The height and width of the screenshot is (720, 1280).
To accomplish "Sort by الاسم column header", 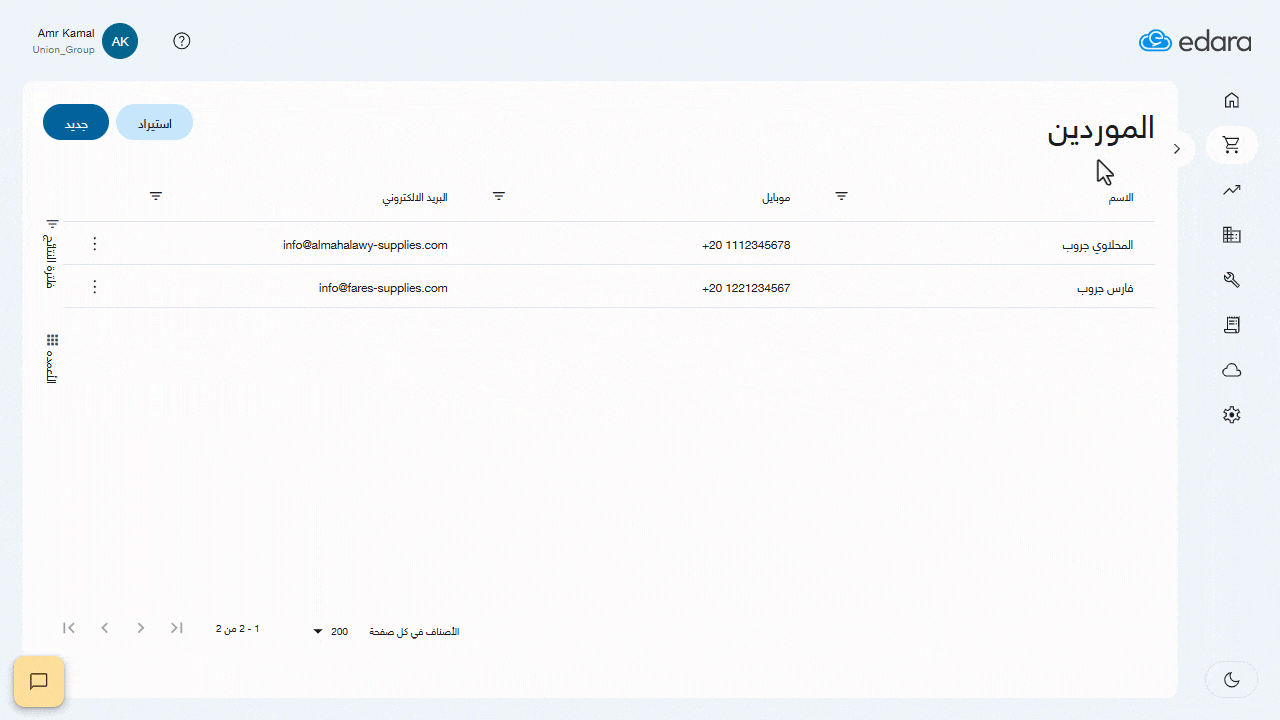I will [x=1121, y=197].
